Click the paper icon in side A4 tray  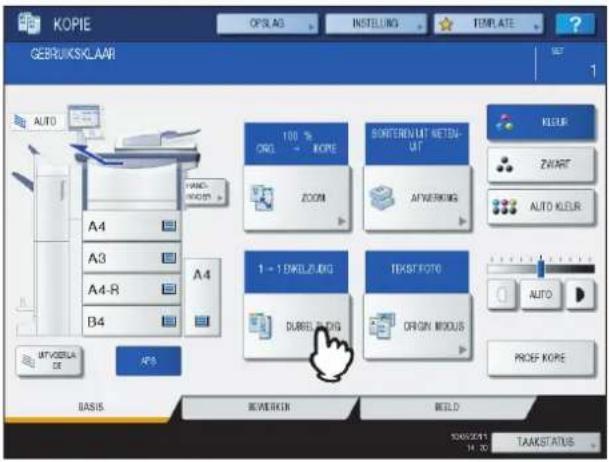click(x=202, y=321)
